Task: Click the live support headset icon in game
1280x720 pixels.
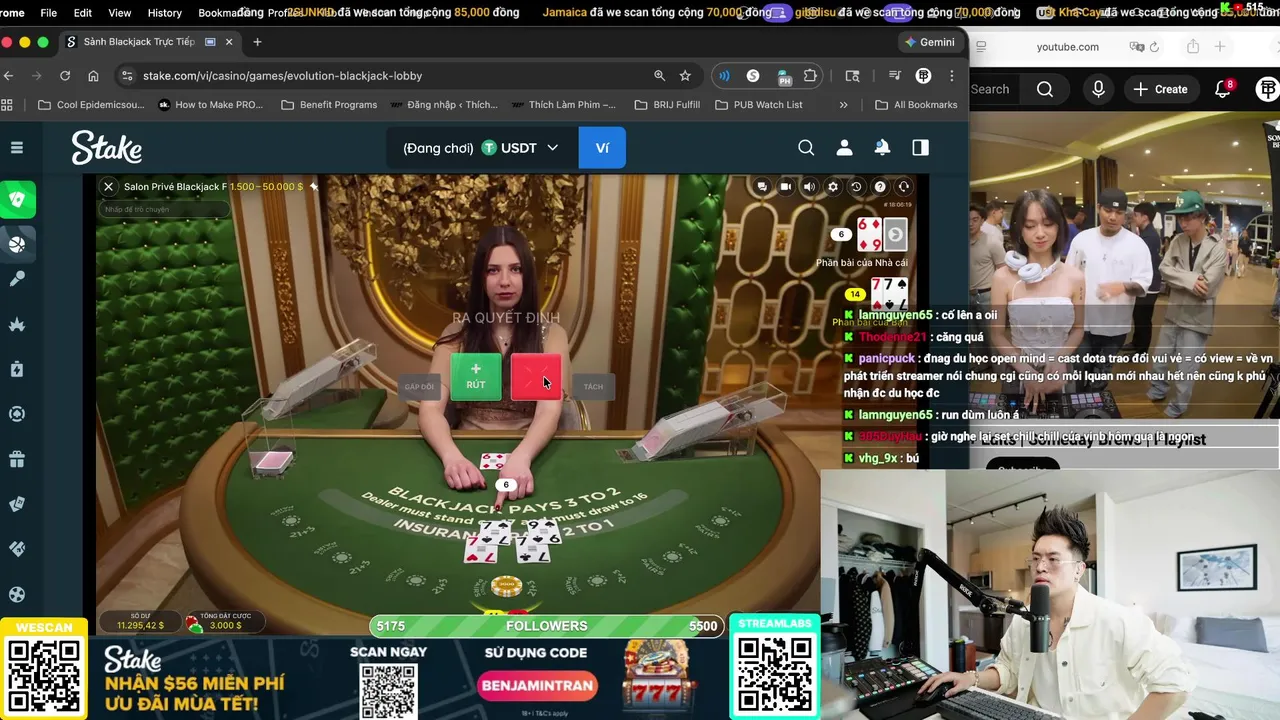Action: 903,187
